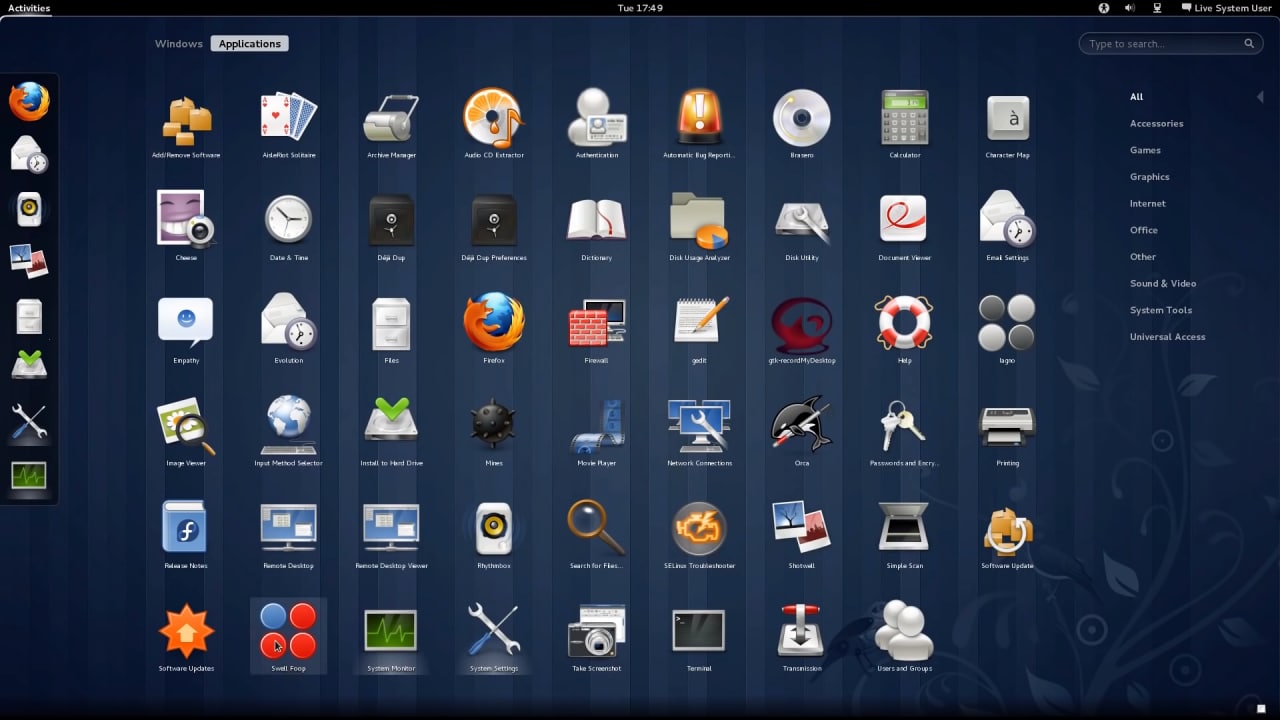Viewport: 1280px width, 720px height.
Task: Select the Internet category
Action: 1148,204
